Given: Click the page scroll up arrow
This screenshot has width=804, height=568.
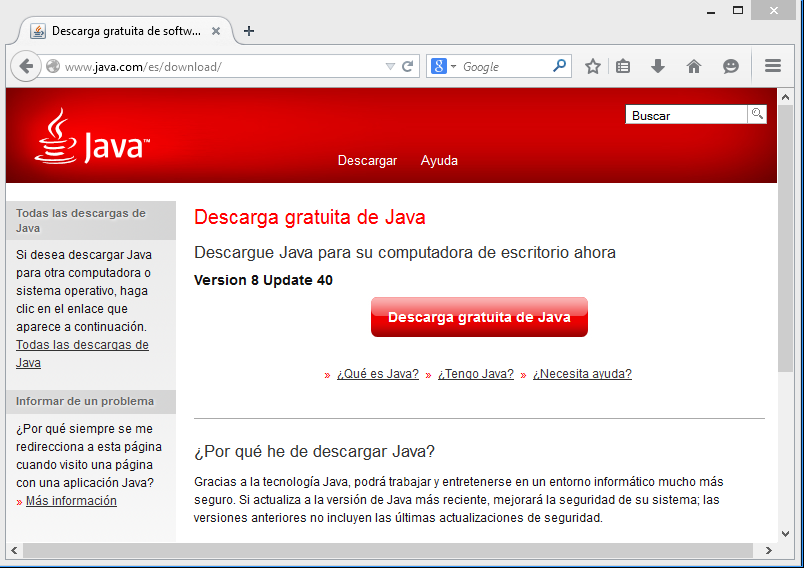Looking at the screenshot, I should click(x=785, y=97).
